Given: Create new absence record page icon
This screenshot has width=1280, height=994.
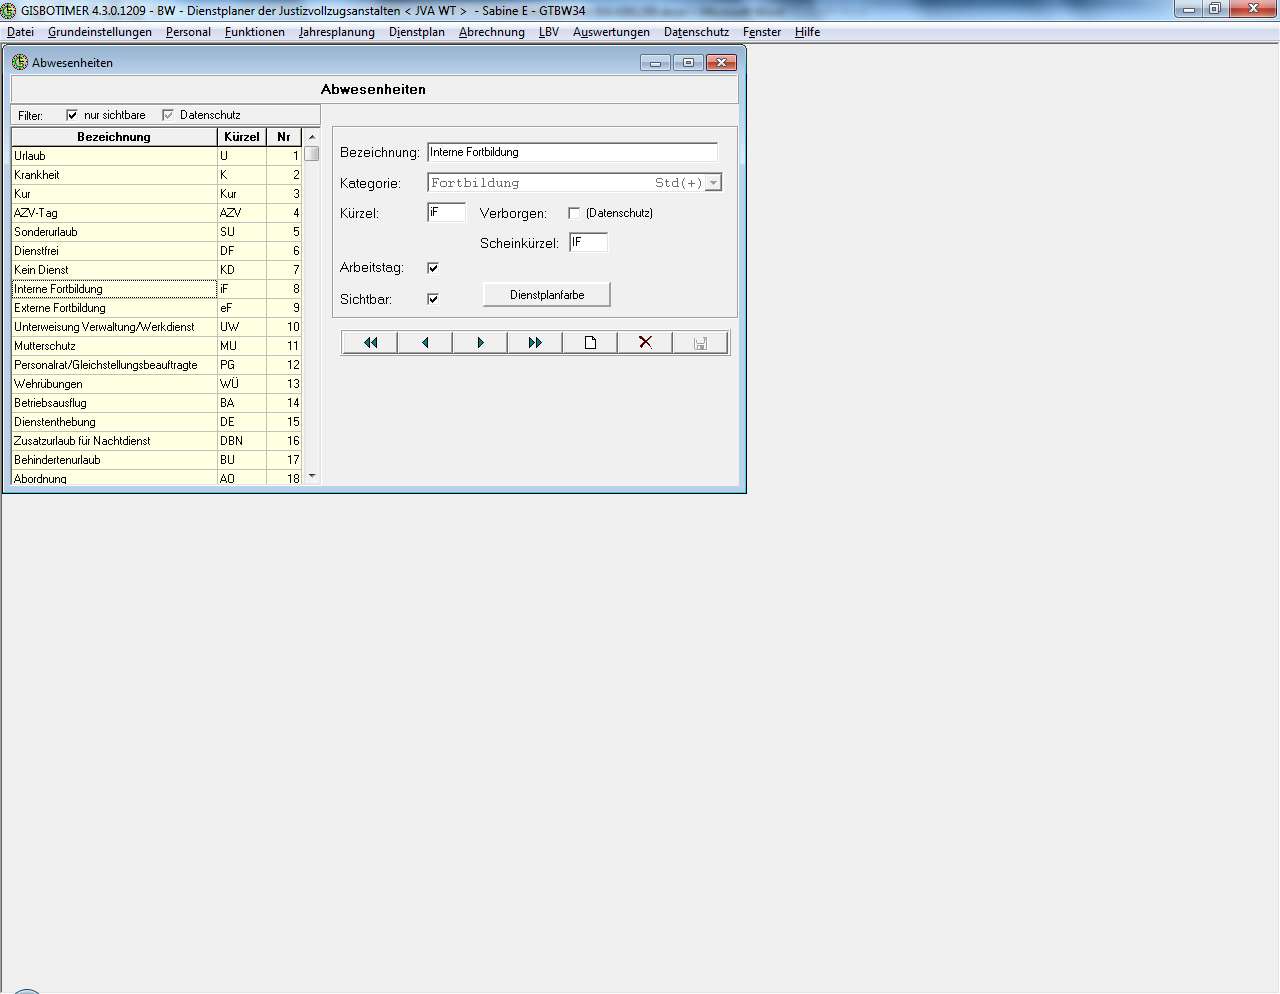Looking at the screenshot, I should point(590,343).
